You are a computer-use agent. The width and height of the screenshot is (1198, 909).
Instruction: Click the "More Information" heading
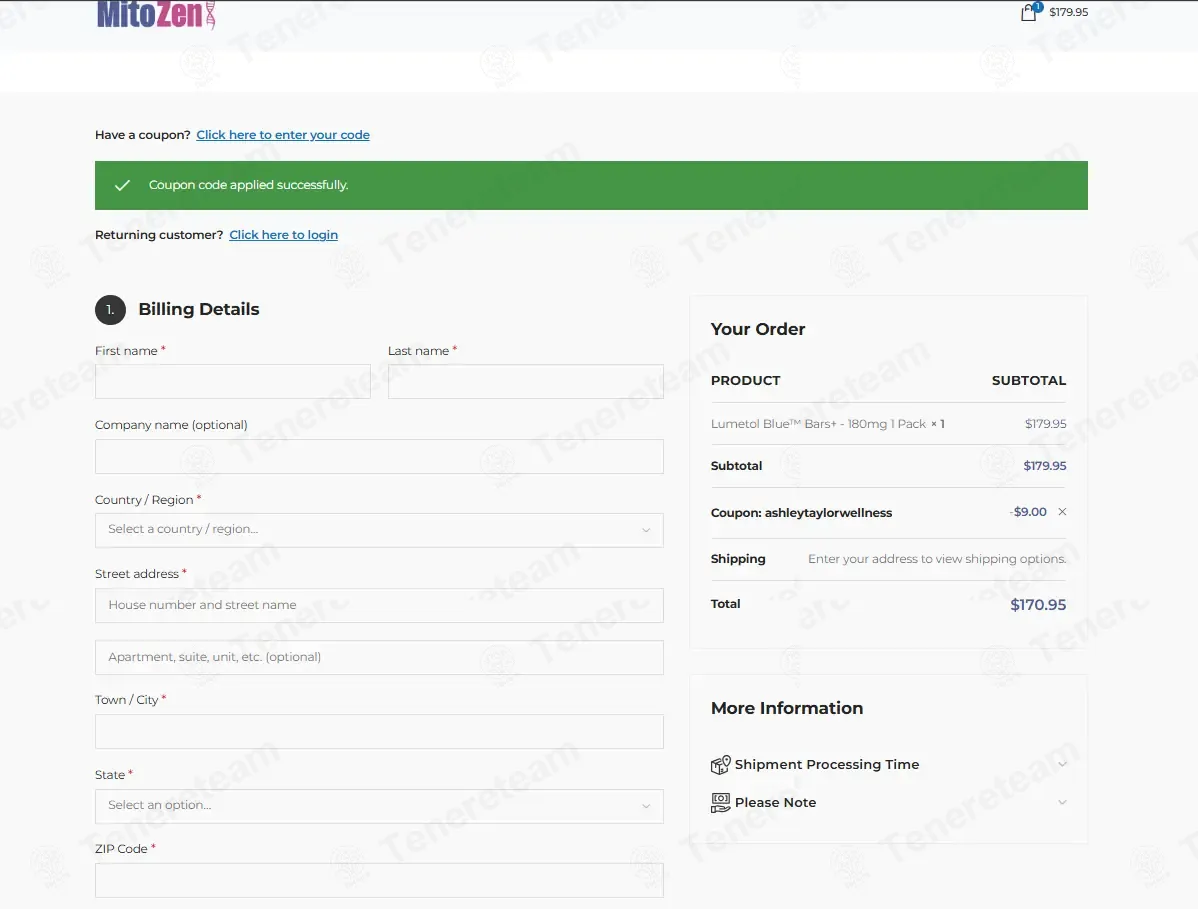(x=787, y=708)
